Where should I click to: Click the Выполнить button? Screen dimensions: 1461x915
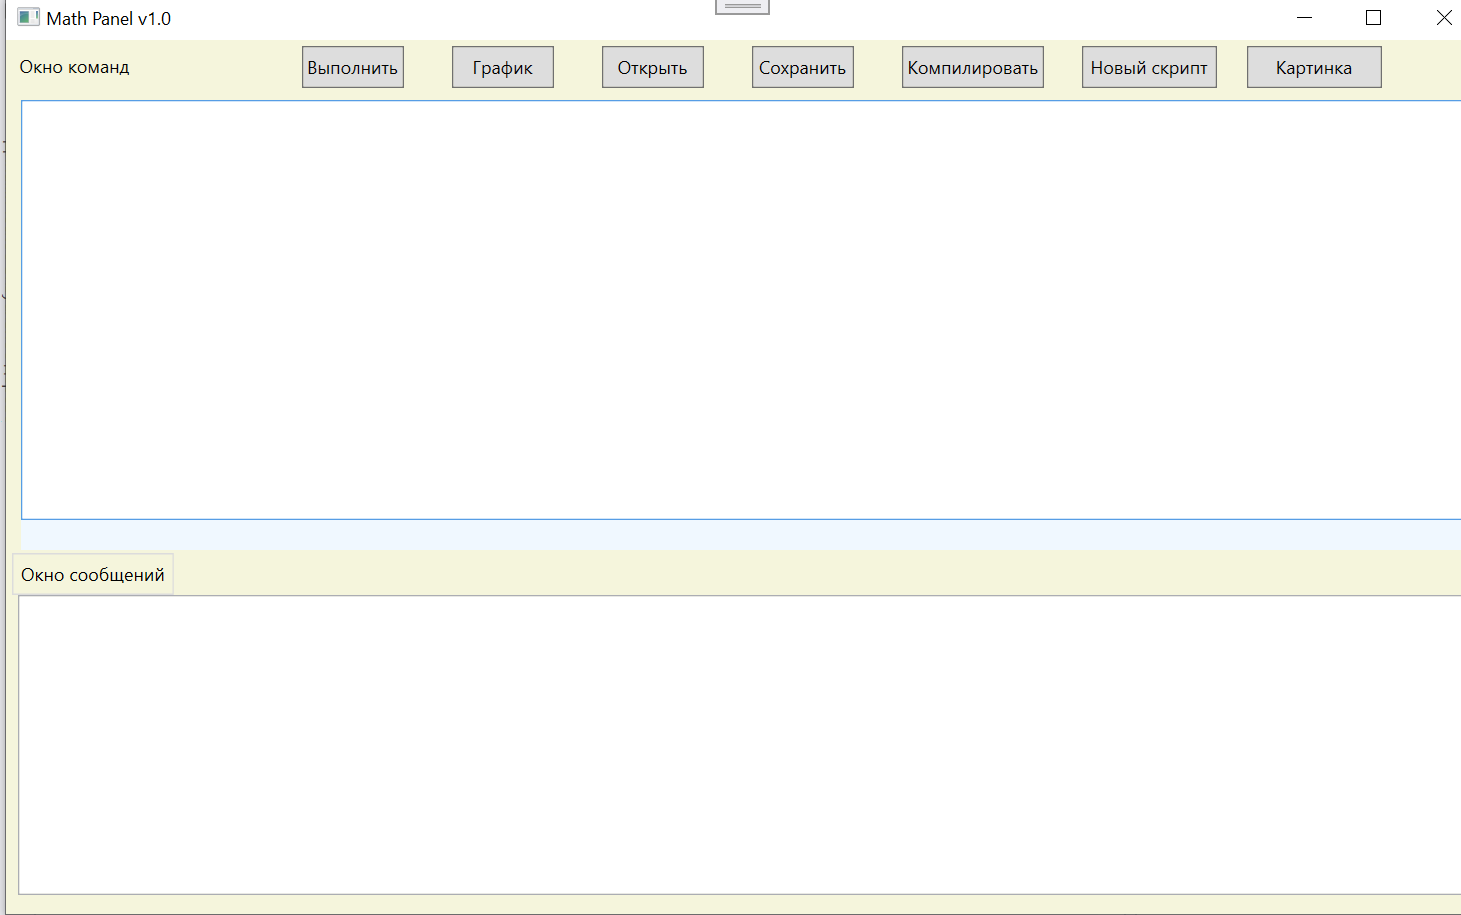(352, 68)
